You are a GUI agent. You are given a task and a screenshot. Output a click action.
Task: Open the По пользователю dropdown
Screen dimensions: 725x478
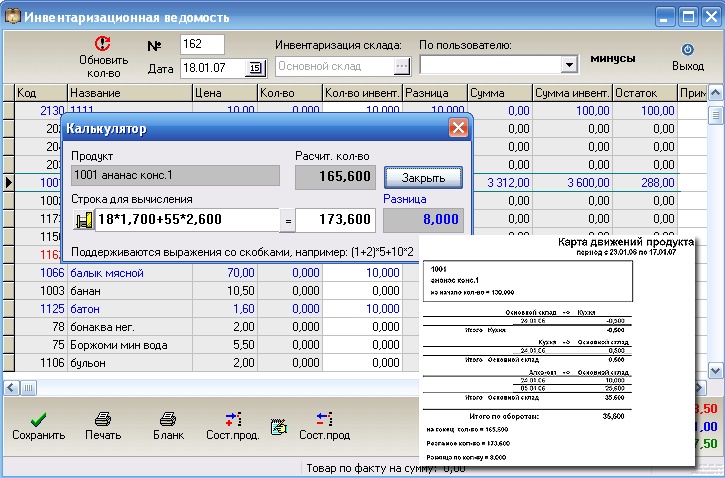pos(569,65)
